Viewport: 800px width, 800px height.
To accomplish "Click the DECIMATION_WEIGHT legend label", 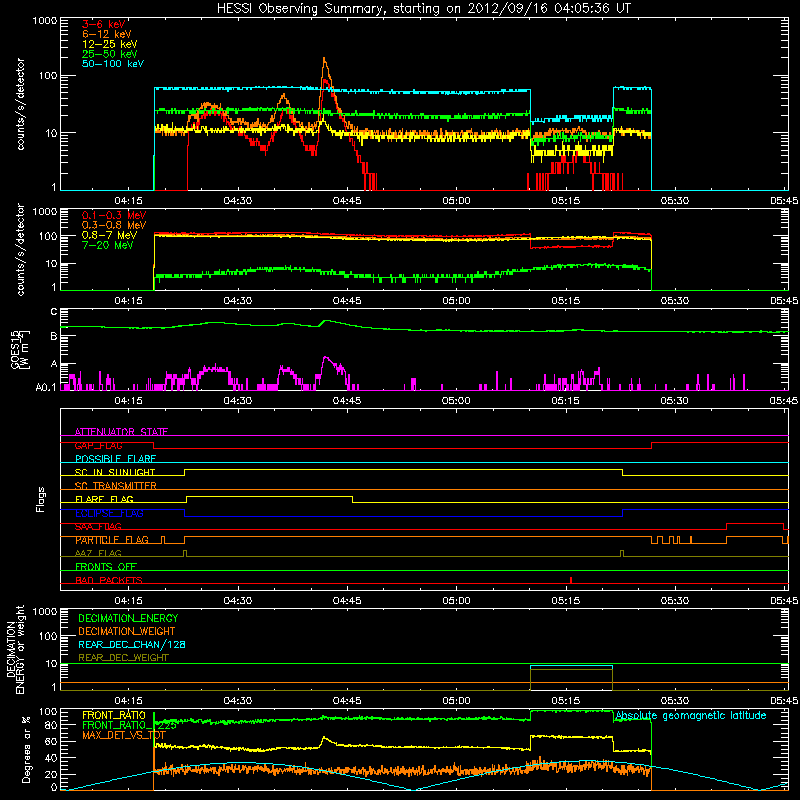I will coord(127,631).
